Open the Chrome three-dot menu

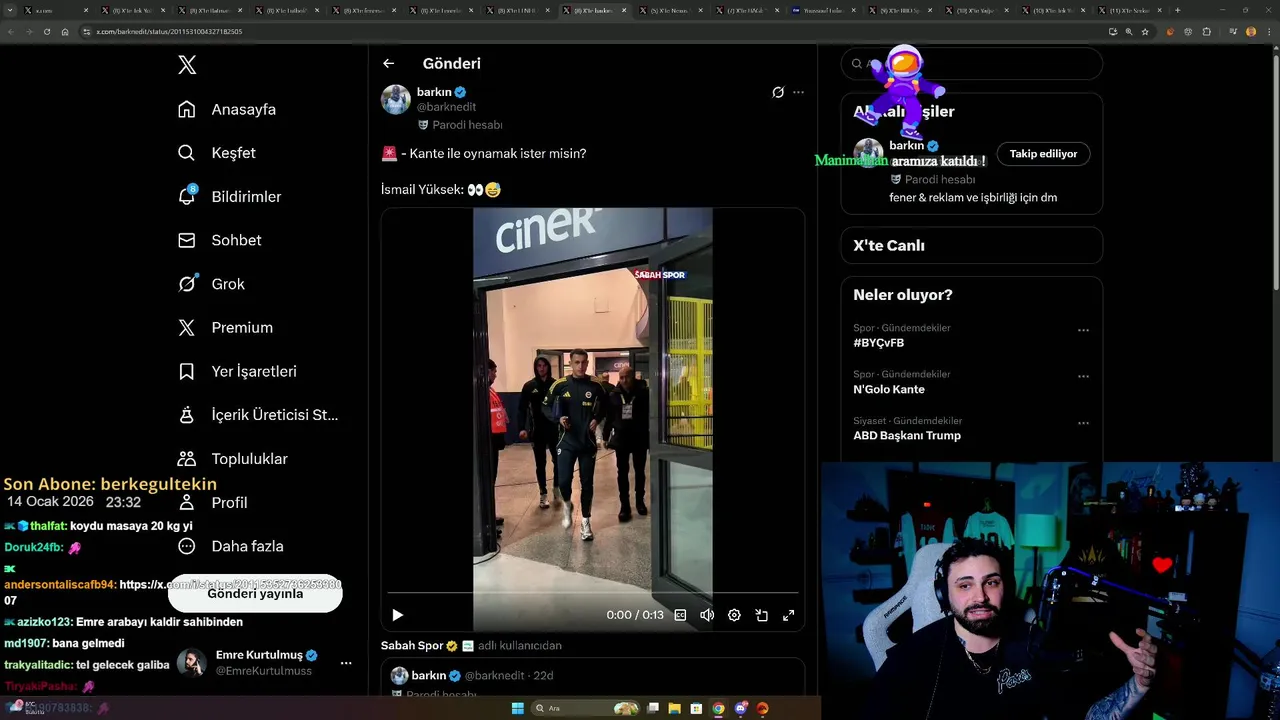1268,31
